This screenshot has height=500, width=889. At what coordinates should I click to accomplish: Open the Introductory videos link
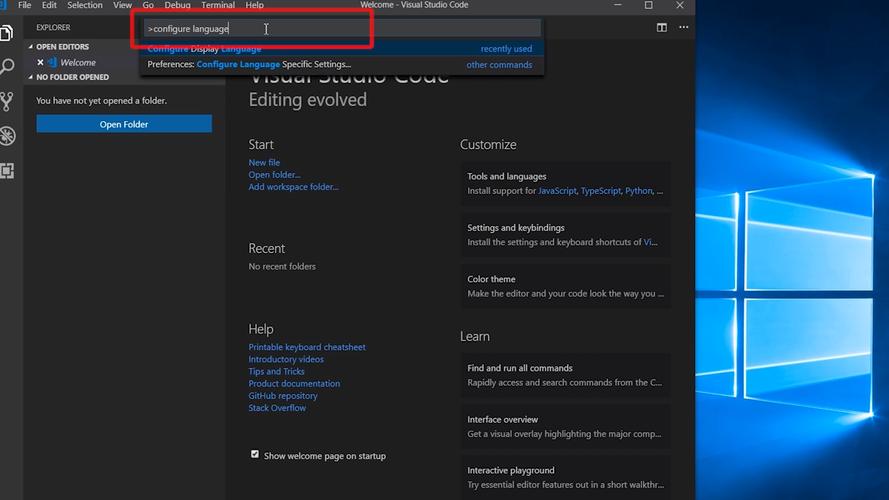click(x=286, y=359)
